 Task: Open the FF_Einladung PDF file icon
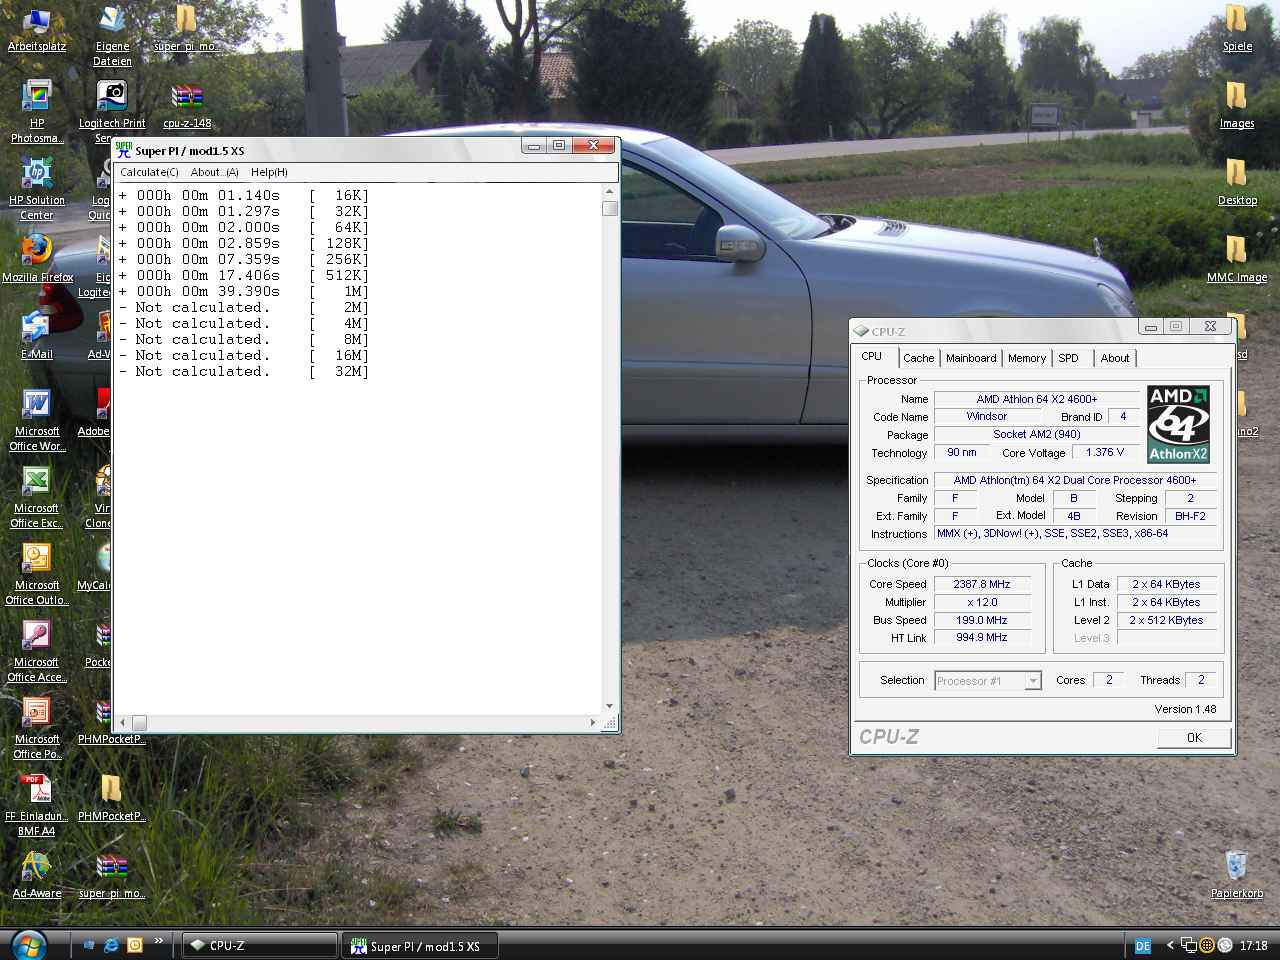pyautogui.click(x=37, y=790)
